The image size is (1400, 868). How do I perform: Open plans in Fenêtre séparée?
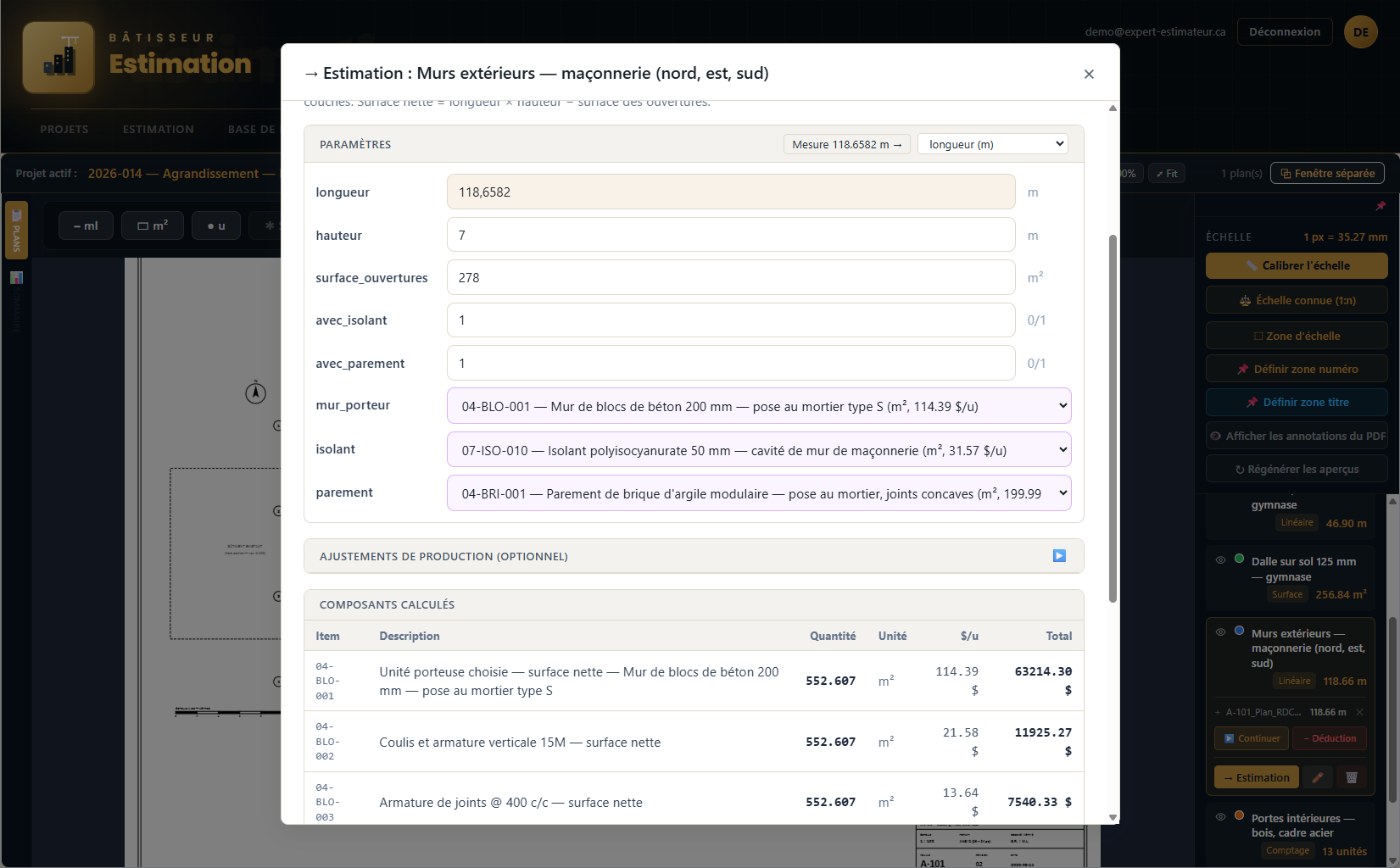1327,173
